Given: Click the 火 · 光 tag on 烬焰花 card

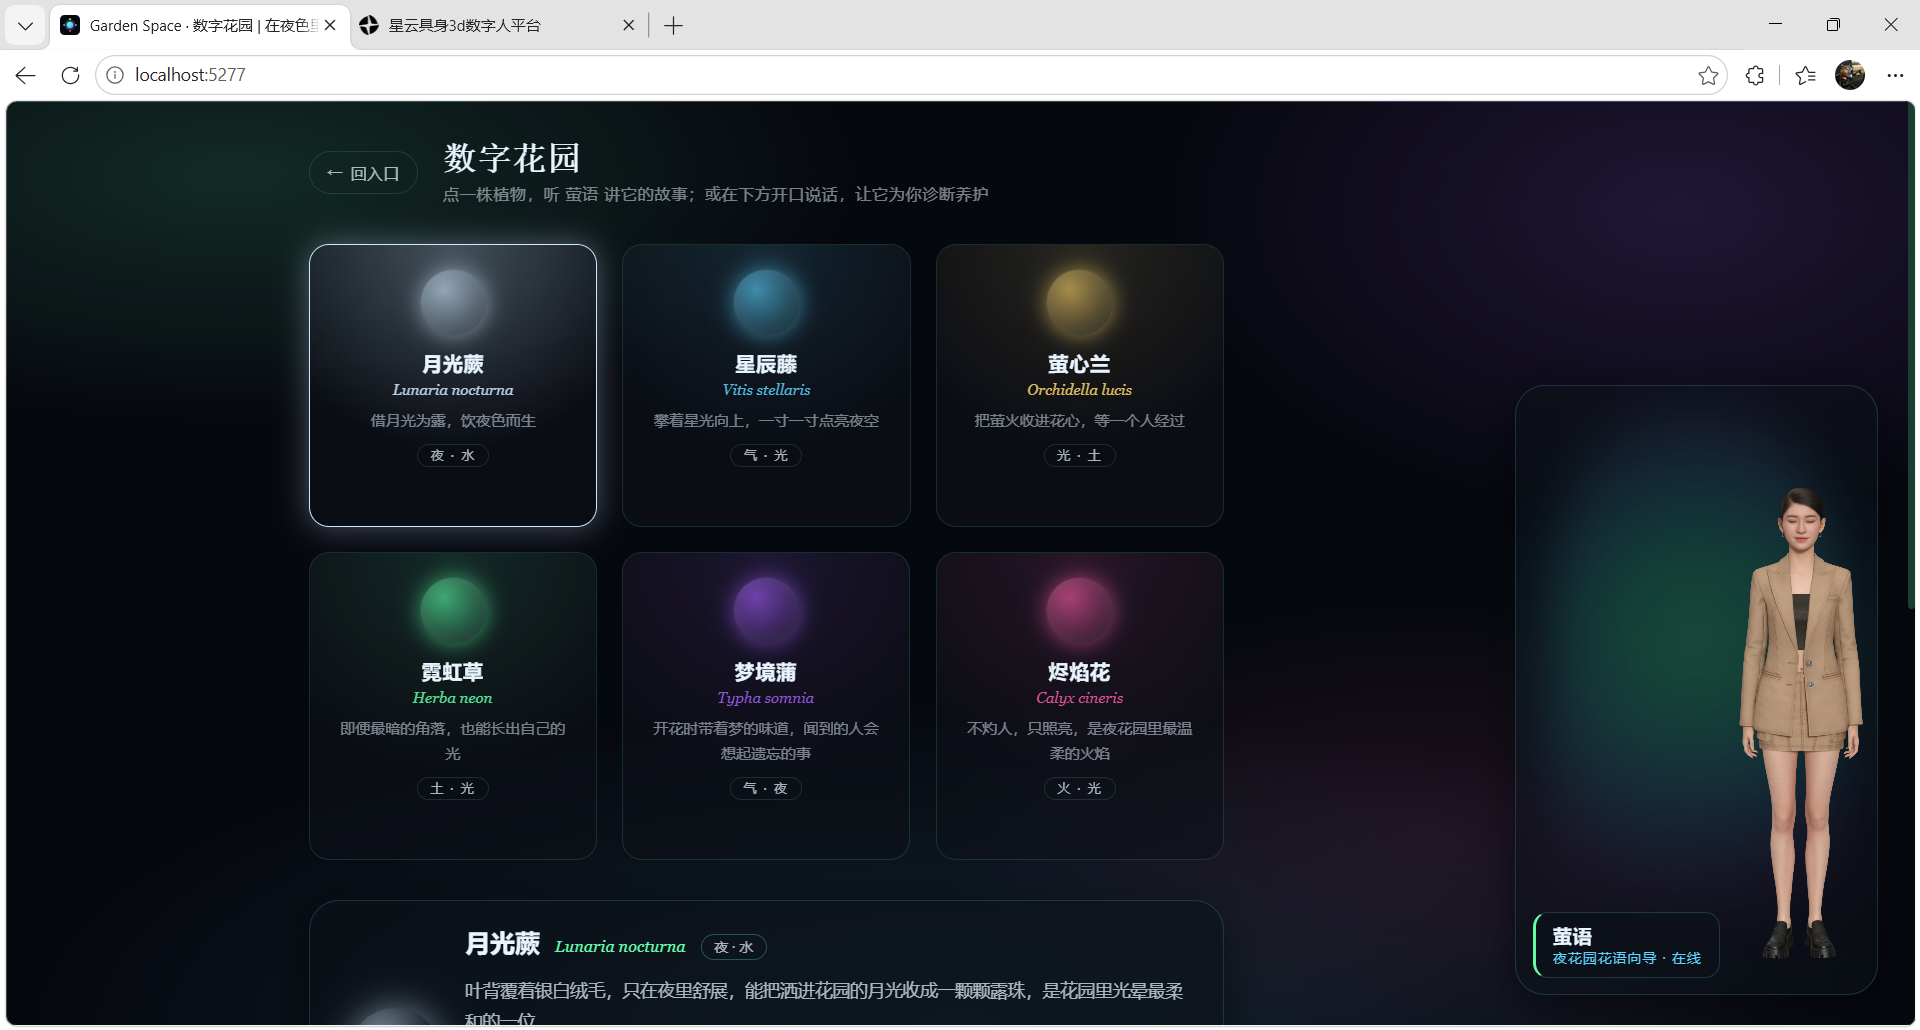Looking at the screenshot, I should [1080, 788].
